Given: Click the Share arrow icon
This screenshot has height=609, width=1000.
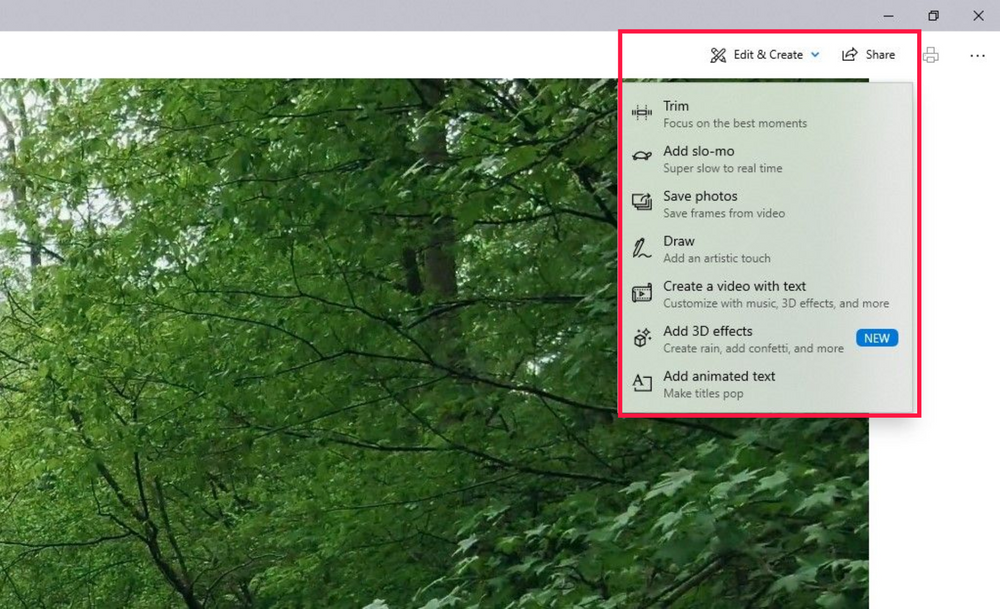Looking at the screenshot, I should click(850, 55).
